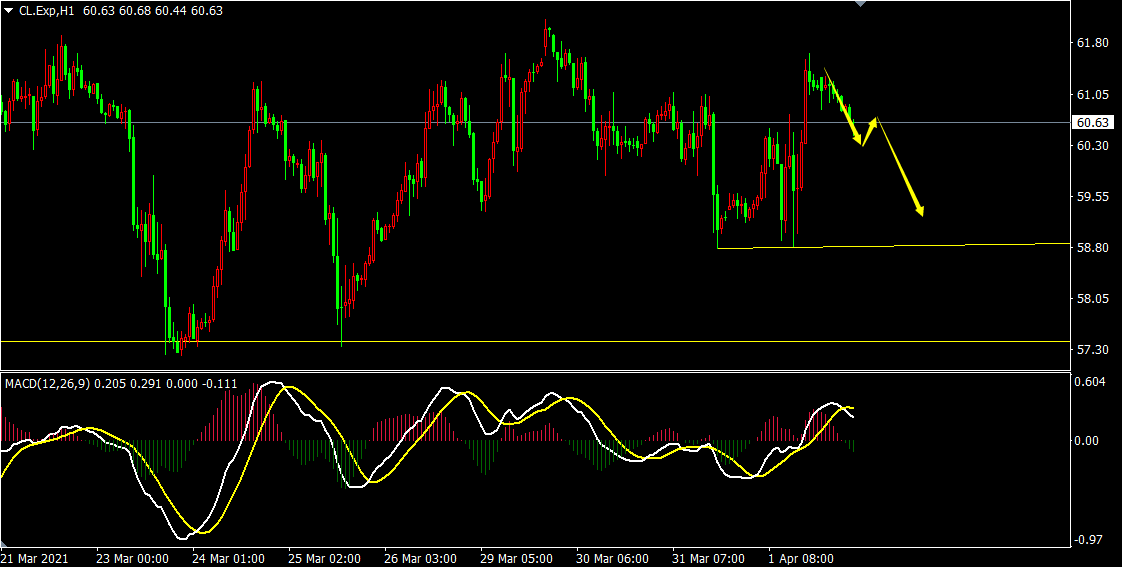Screen dimensions: 1122x567
Task: Select the CL.Exp,H1 symbol title text
Action: point(52,10)
